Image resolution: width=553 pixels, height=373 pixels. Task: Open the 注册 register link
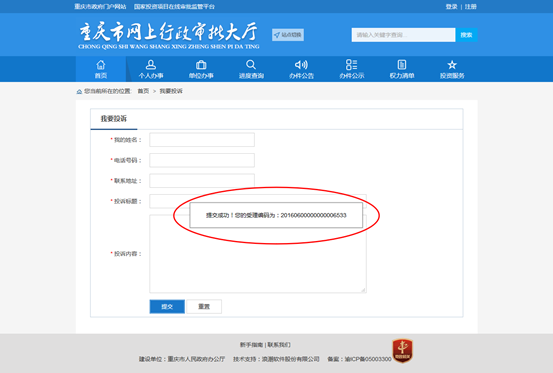[x=470, y=7]
